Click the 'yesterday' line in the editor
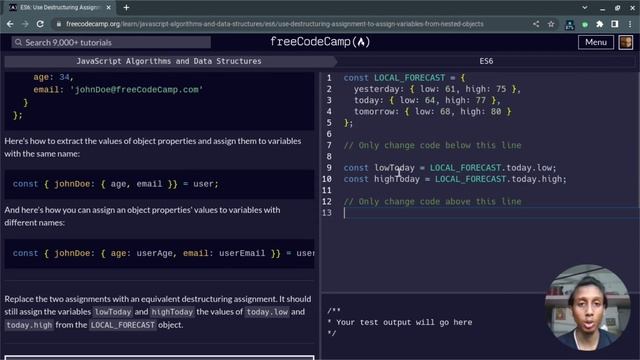 [x=437, y=89]
